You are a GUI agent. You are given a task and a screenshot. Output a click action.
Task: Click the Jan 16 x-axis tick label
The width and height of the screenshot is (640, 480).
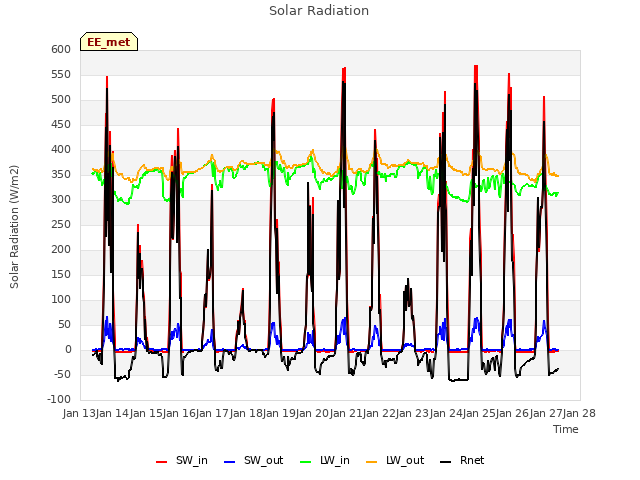(179, 413)
